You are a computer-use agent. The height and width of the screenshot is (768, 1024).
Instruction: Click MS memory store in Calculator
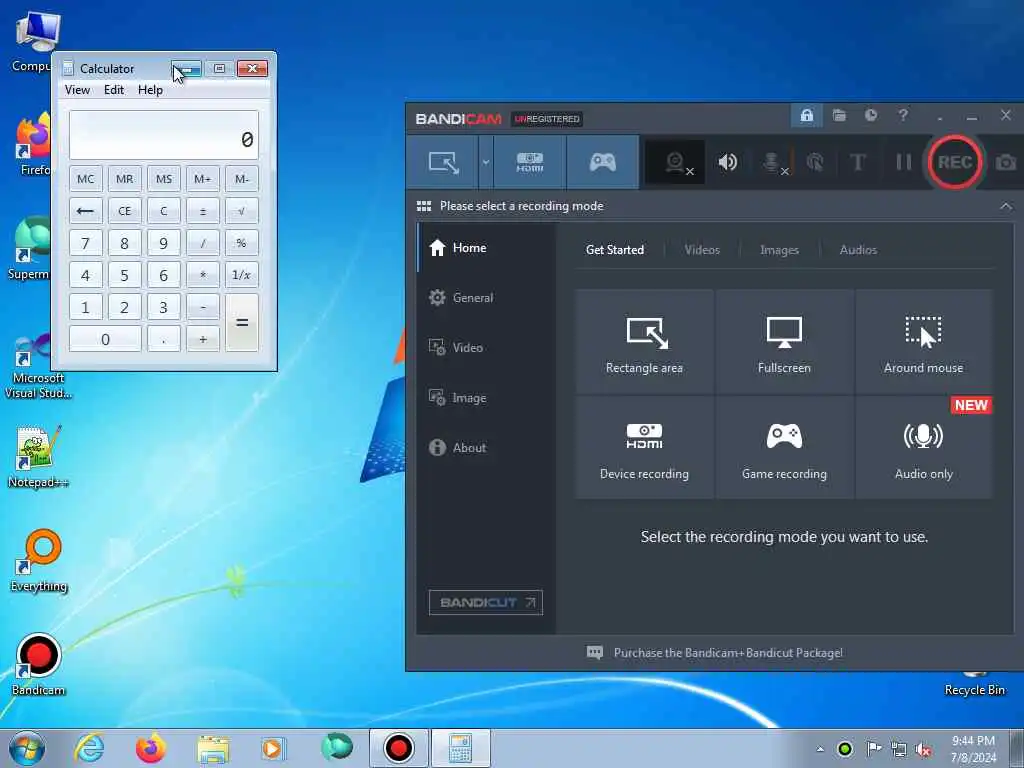click(164, 179)
